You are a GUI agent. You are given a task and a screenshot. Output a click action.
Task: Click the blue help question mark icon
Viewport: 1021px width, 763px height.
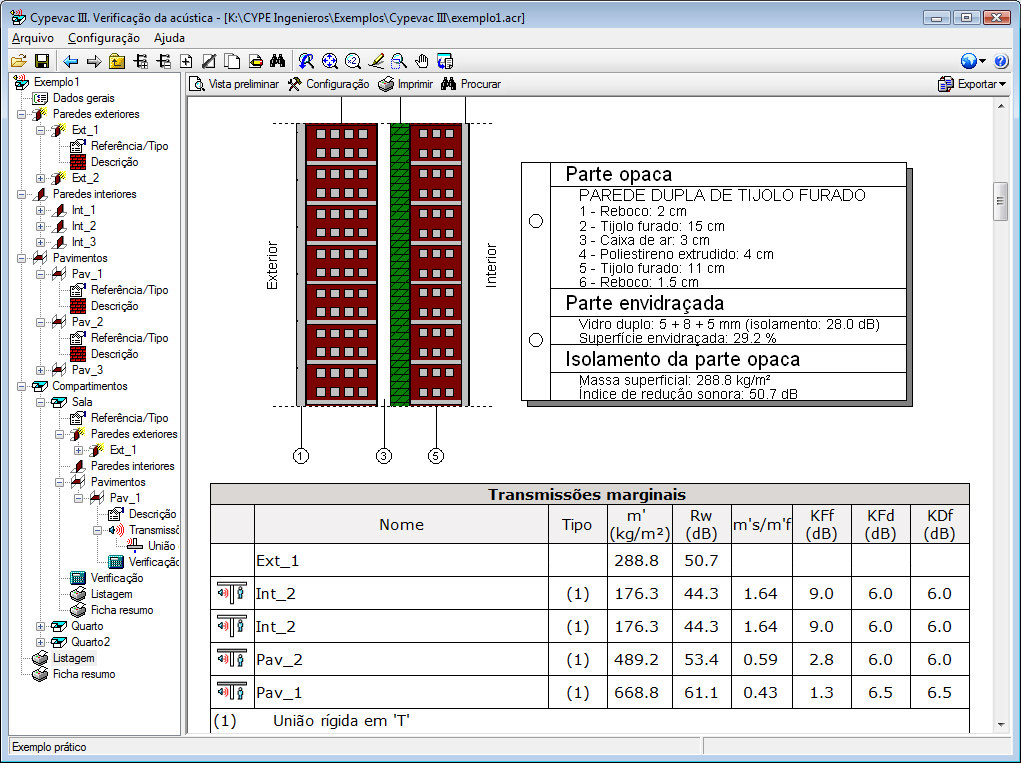point(1001,61)
